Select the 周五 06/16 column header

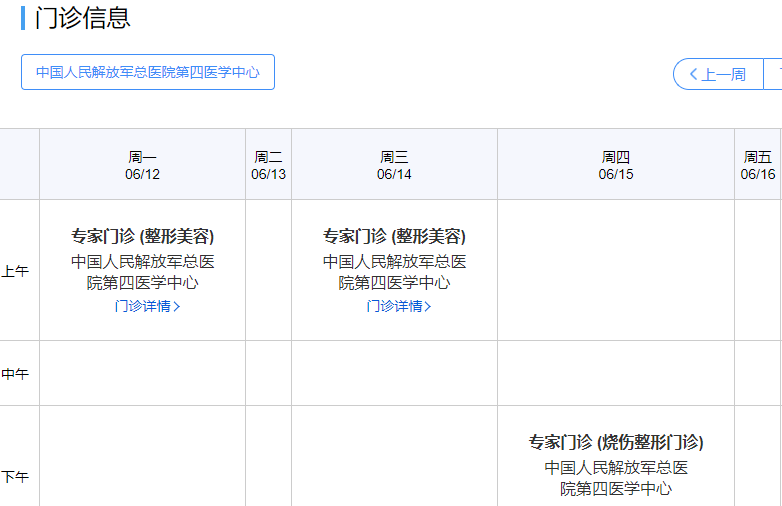point(758,165)
